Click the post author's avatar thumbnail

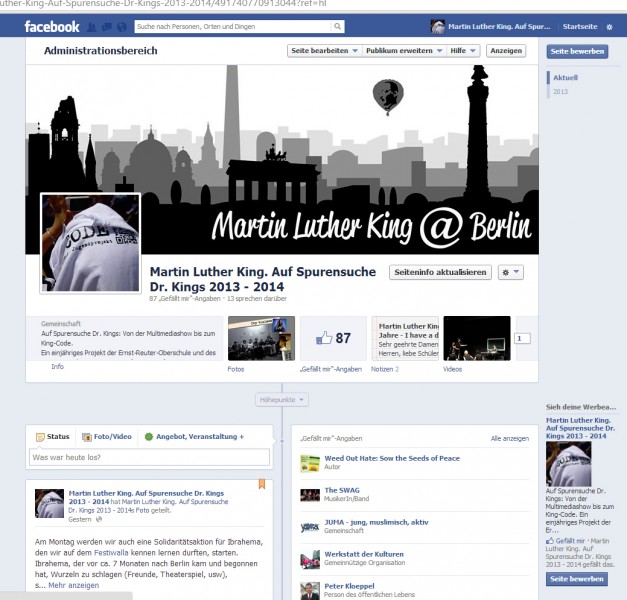(x=49, y=503)
